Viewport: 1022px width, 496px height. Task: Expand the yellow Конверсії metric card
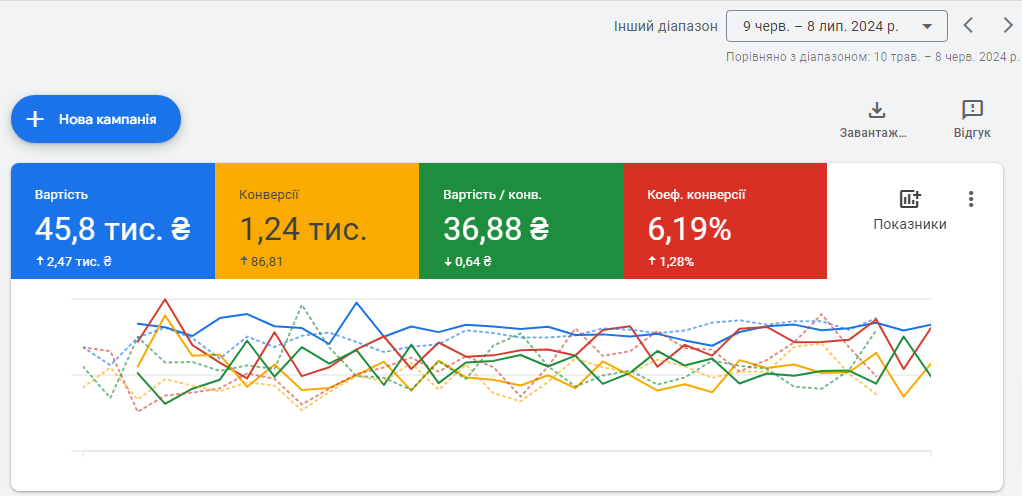click(317, 221)
